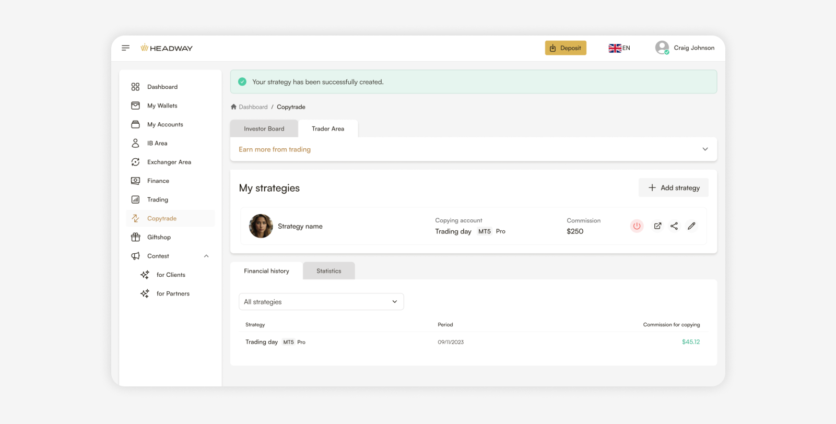Go to Exchanger Area in sidebar
The width and height of the screenshot is (836, 424).
tap(168, 162)
